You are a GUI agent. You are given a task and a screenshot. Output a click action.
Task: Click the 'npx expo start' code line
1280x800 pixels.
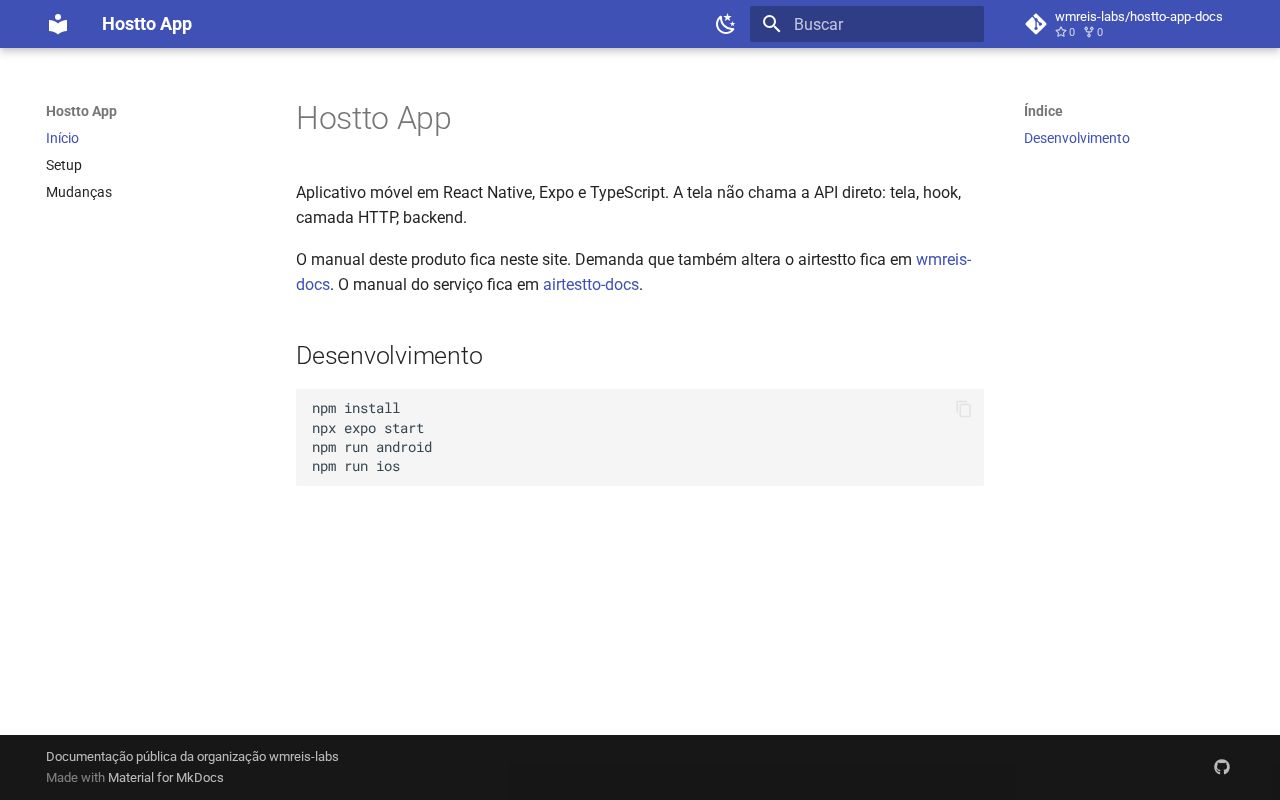point(368,428)
